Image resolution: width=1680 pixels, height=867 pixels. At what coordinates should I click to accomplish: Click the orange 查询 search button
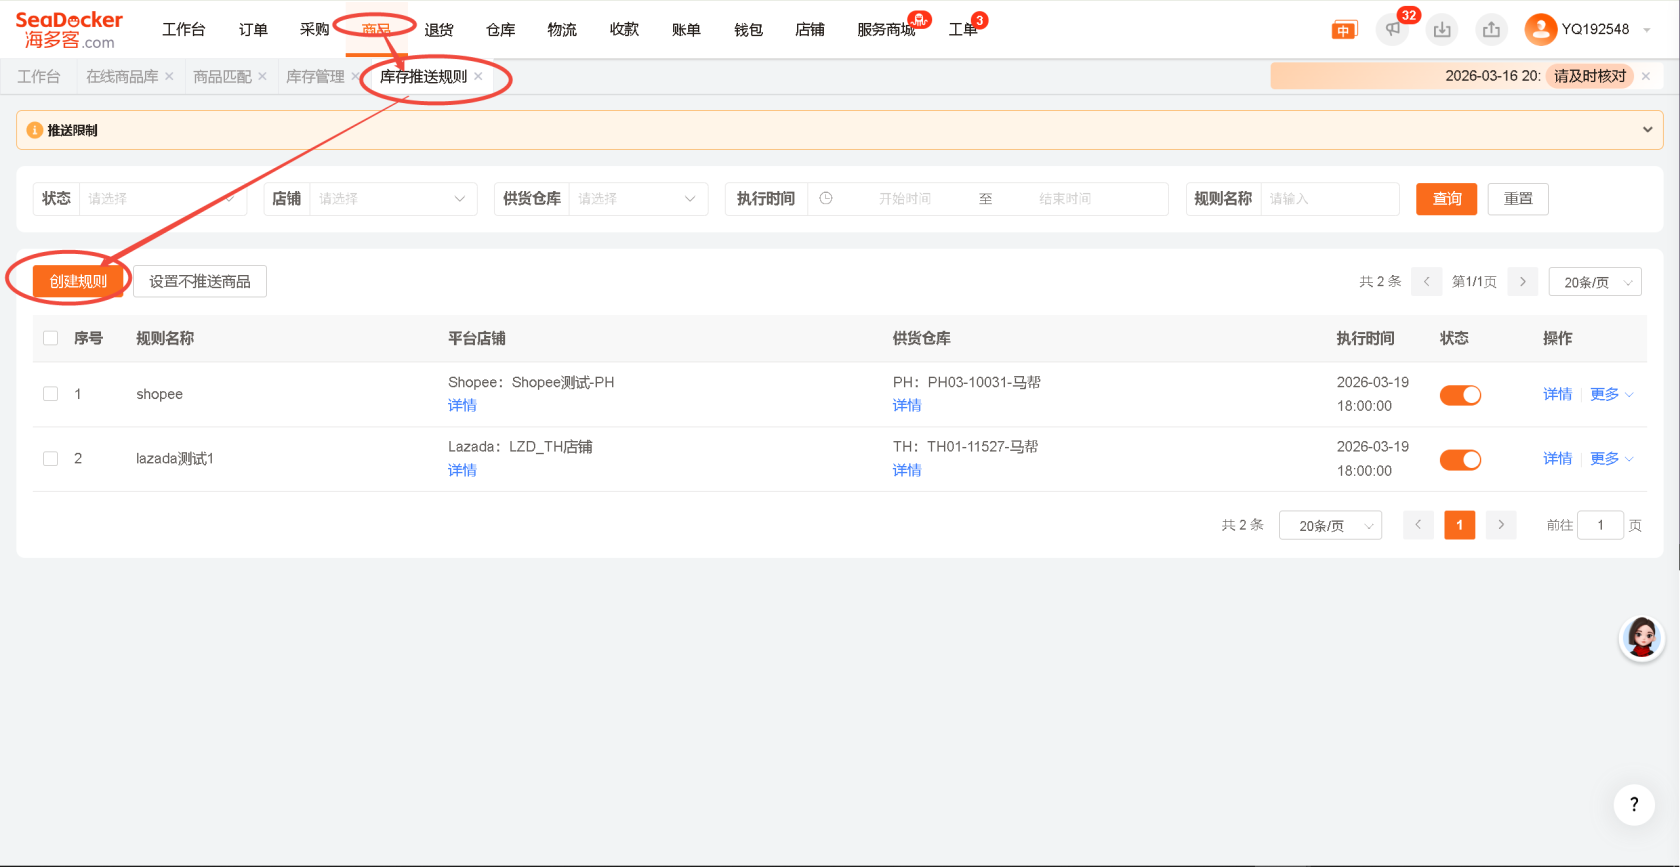[1446, 199]
